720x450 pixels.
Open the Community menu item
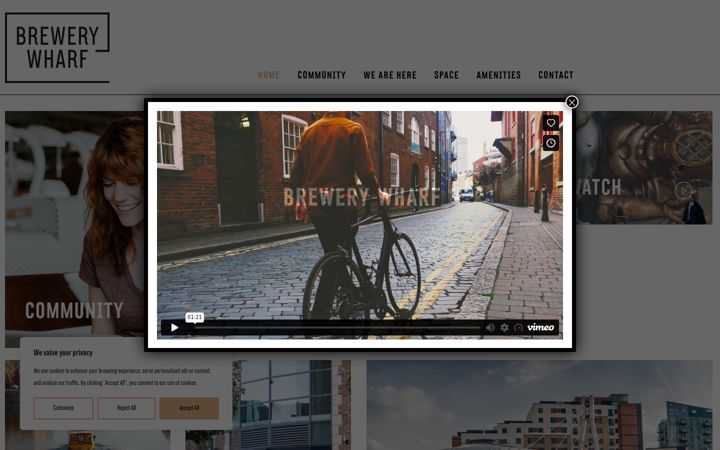point(321,75)
